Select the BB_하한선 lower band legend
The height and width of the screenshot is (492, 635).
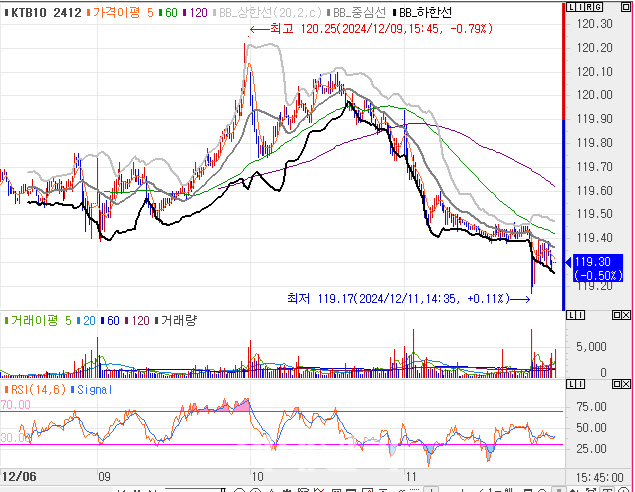click(431, 13)
